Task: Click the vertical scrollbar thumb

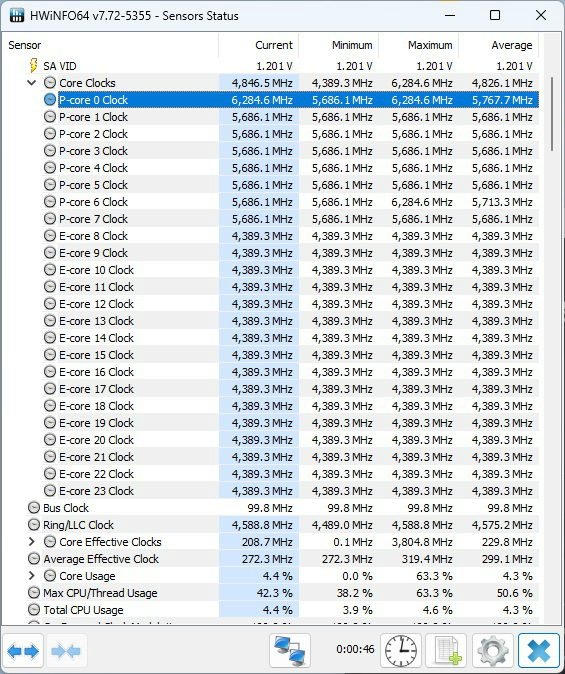Action: click(552, 113)
